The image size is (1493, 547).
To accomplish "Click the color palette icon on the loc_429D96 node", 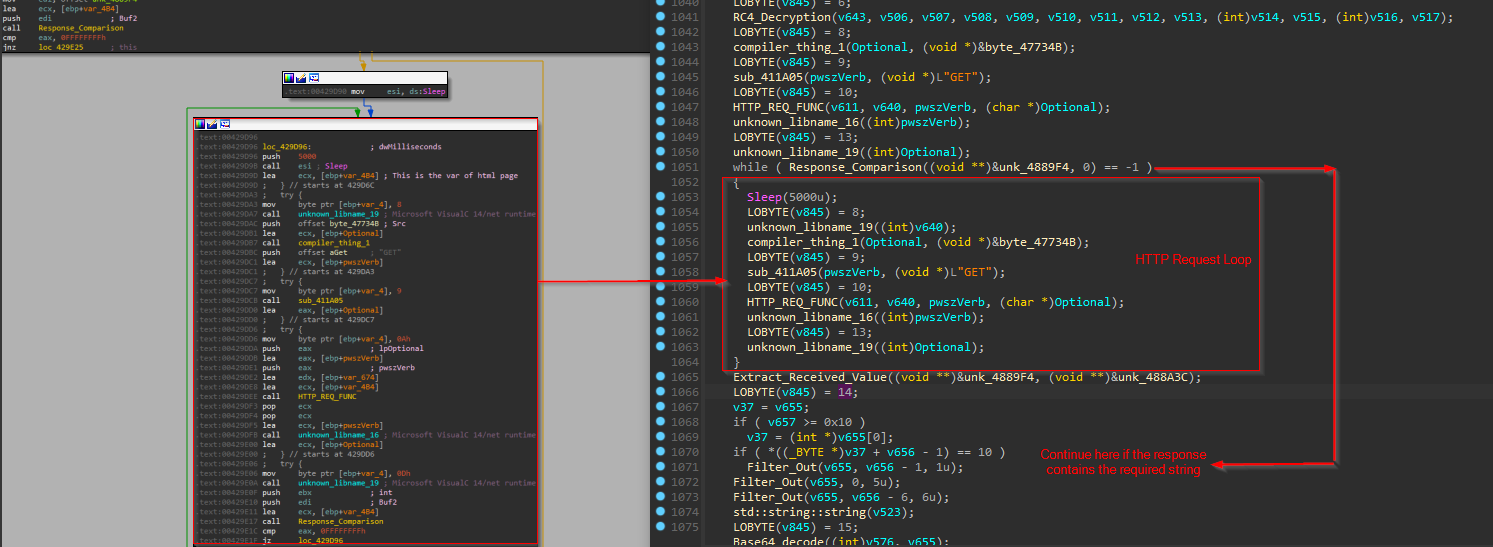I will point(201,124).
